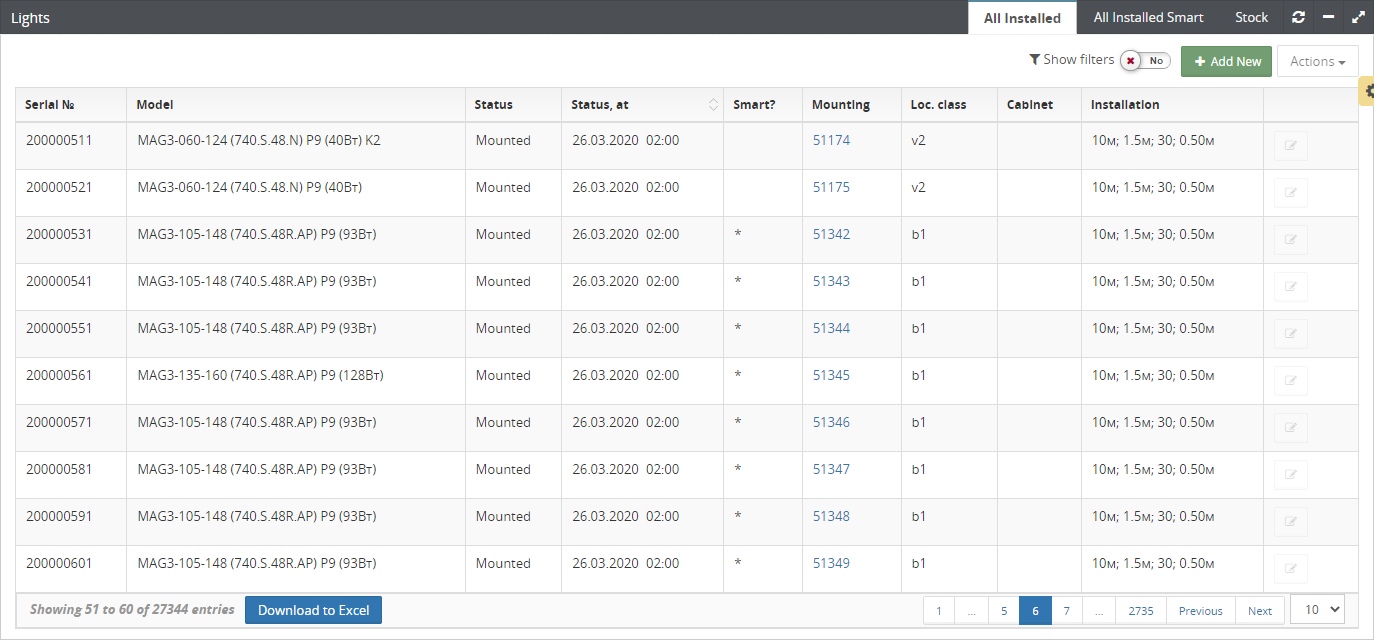Screen dimensions: 1374x640
Task: Click the collapse panel dash icon
Action: tap(1328, 17)
